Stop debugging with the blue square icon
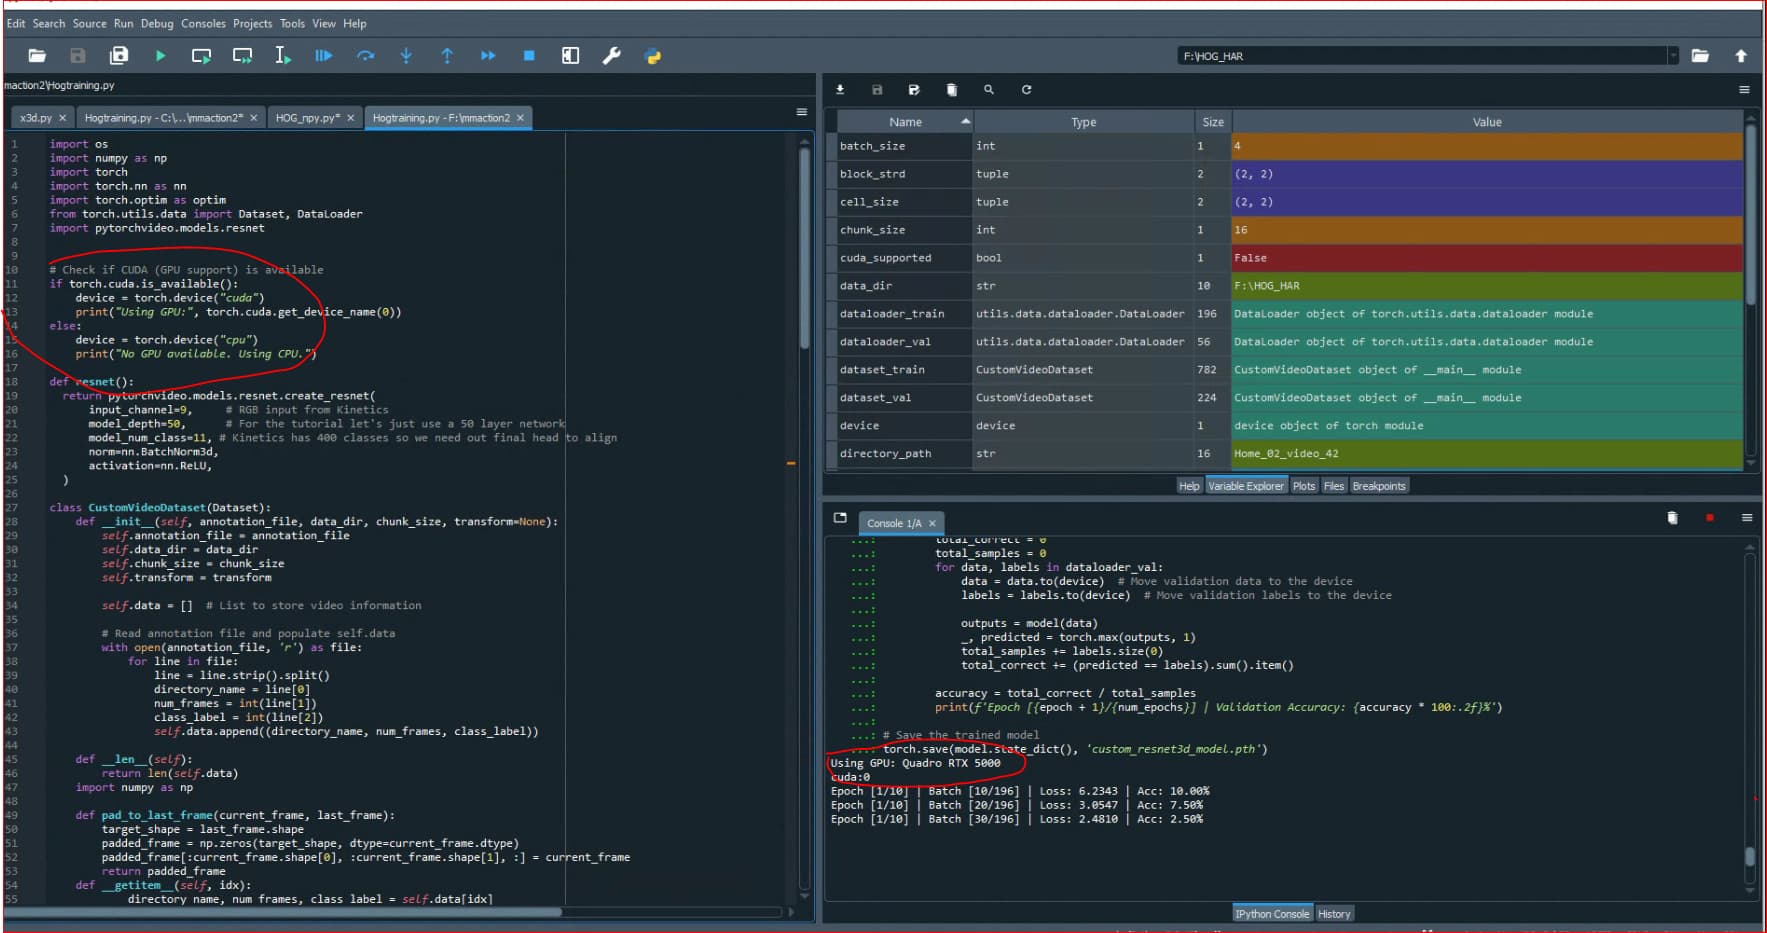The image size is (1767, 933). click(529, 56)
